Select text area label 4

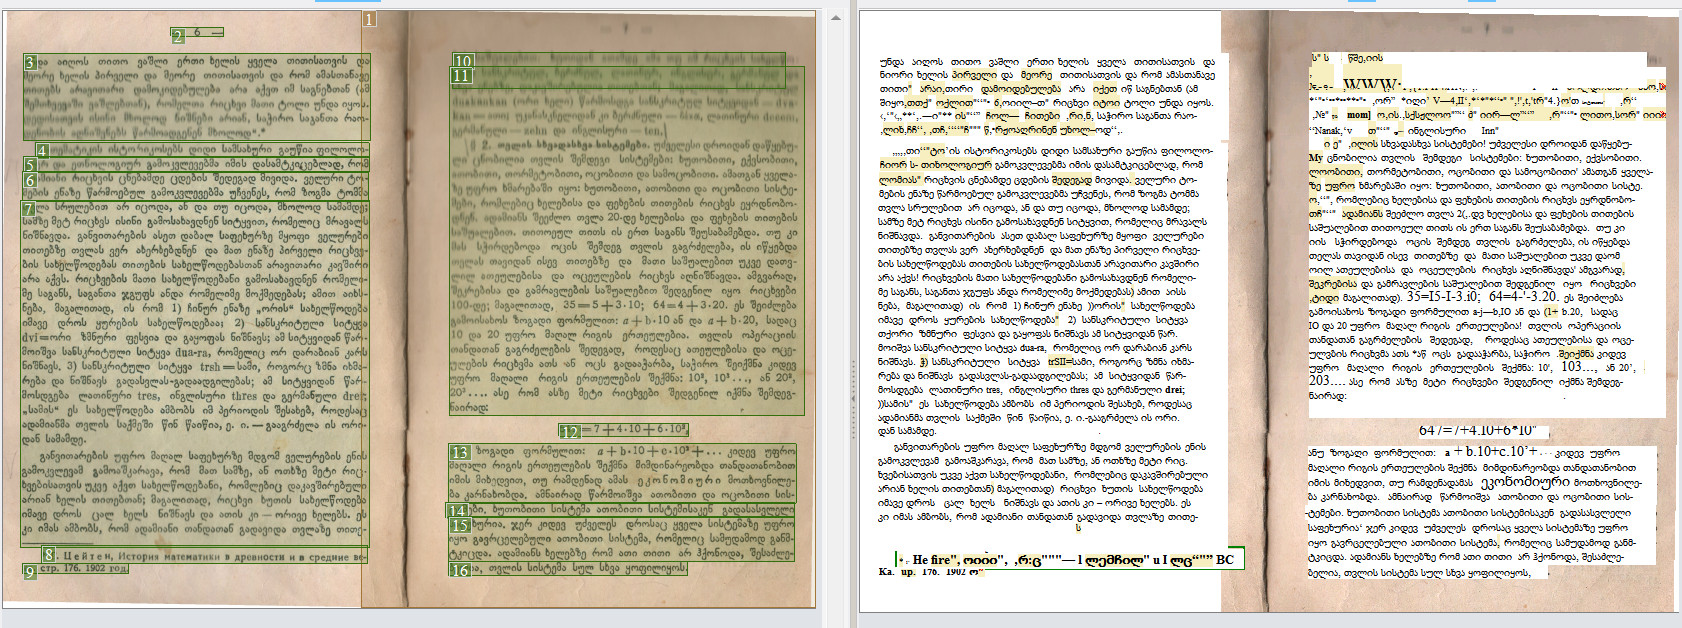(42, 151)
